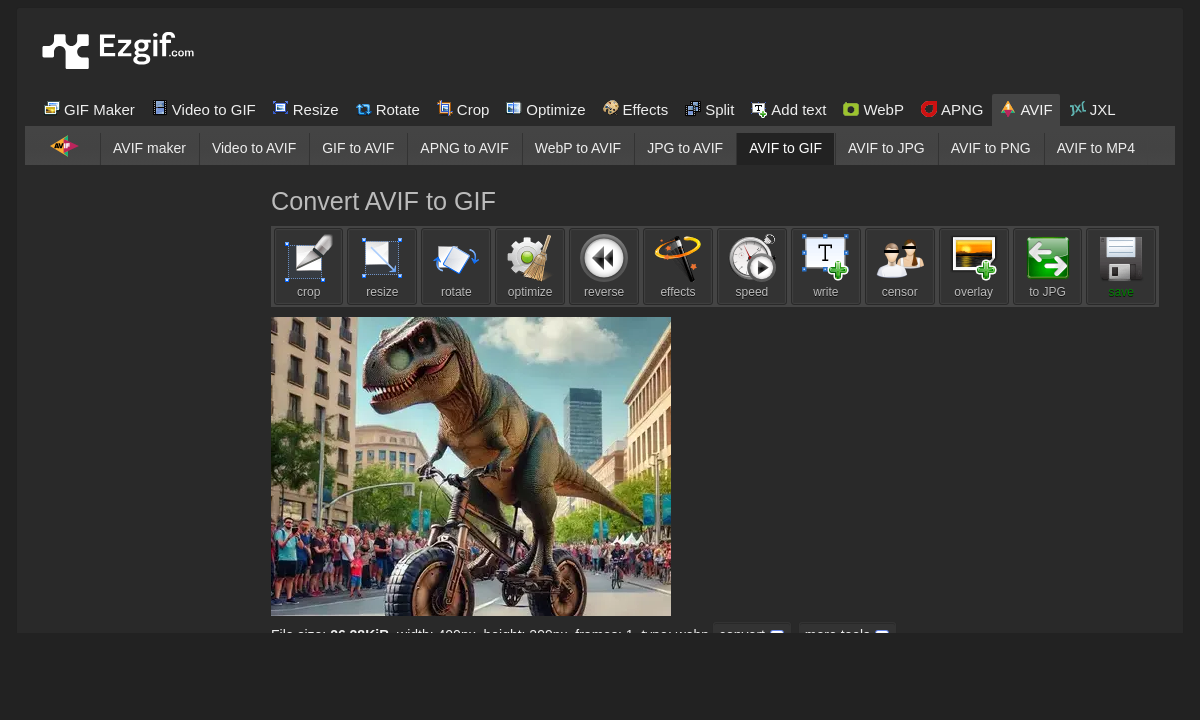
Task: Select the crop tool icon
Action: tap(308, 258)
